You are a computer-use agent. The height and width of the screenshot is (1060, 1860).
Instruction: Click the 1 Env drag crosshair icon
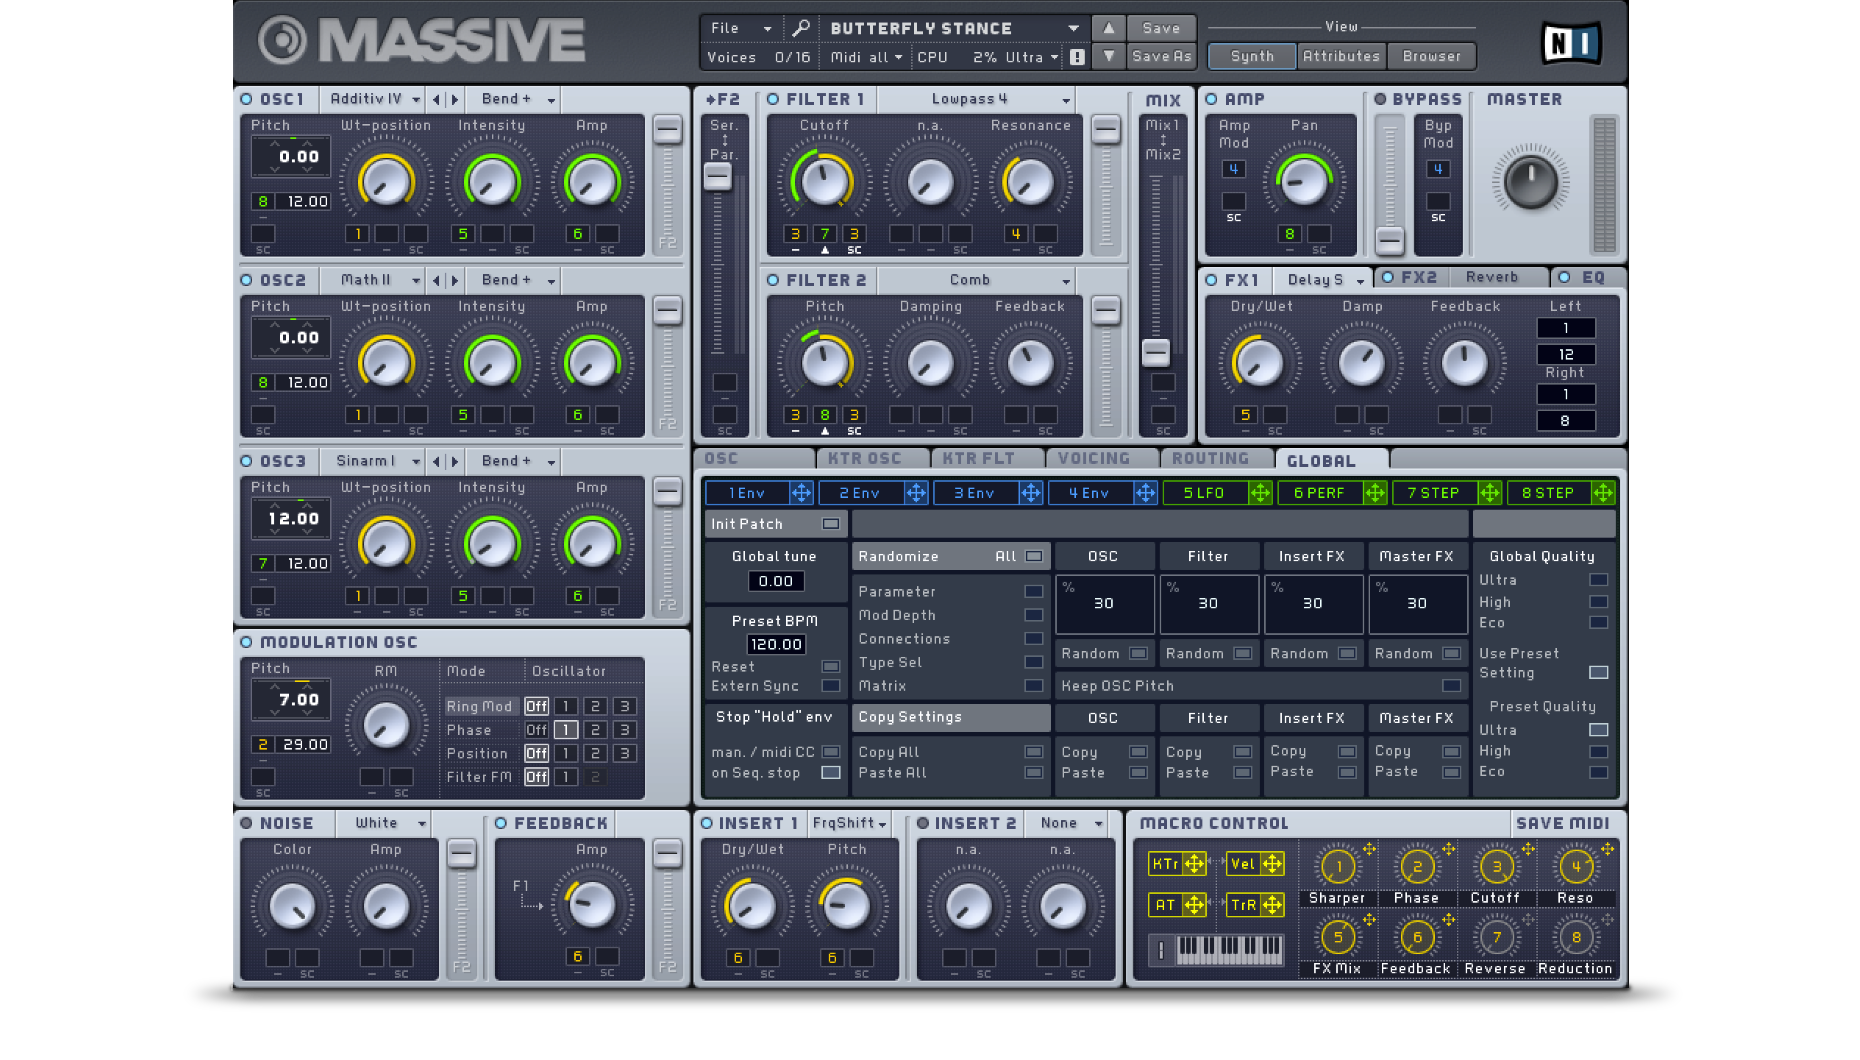tap(801, 493)
